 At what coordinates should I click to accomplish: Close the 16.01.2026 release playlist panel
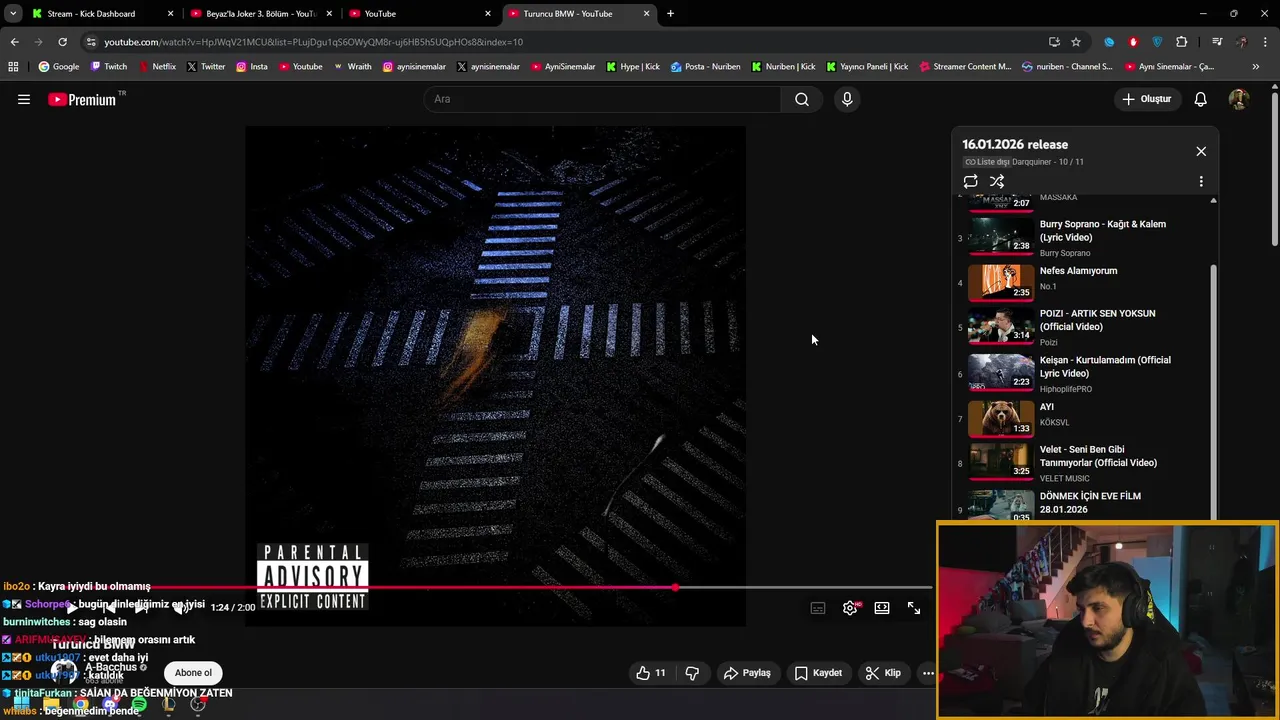[x=1201, y=151]
